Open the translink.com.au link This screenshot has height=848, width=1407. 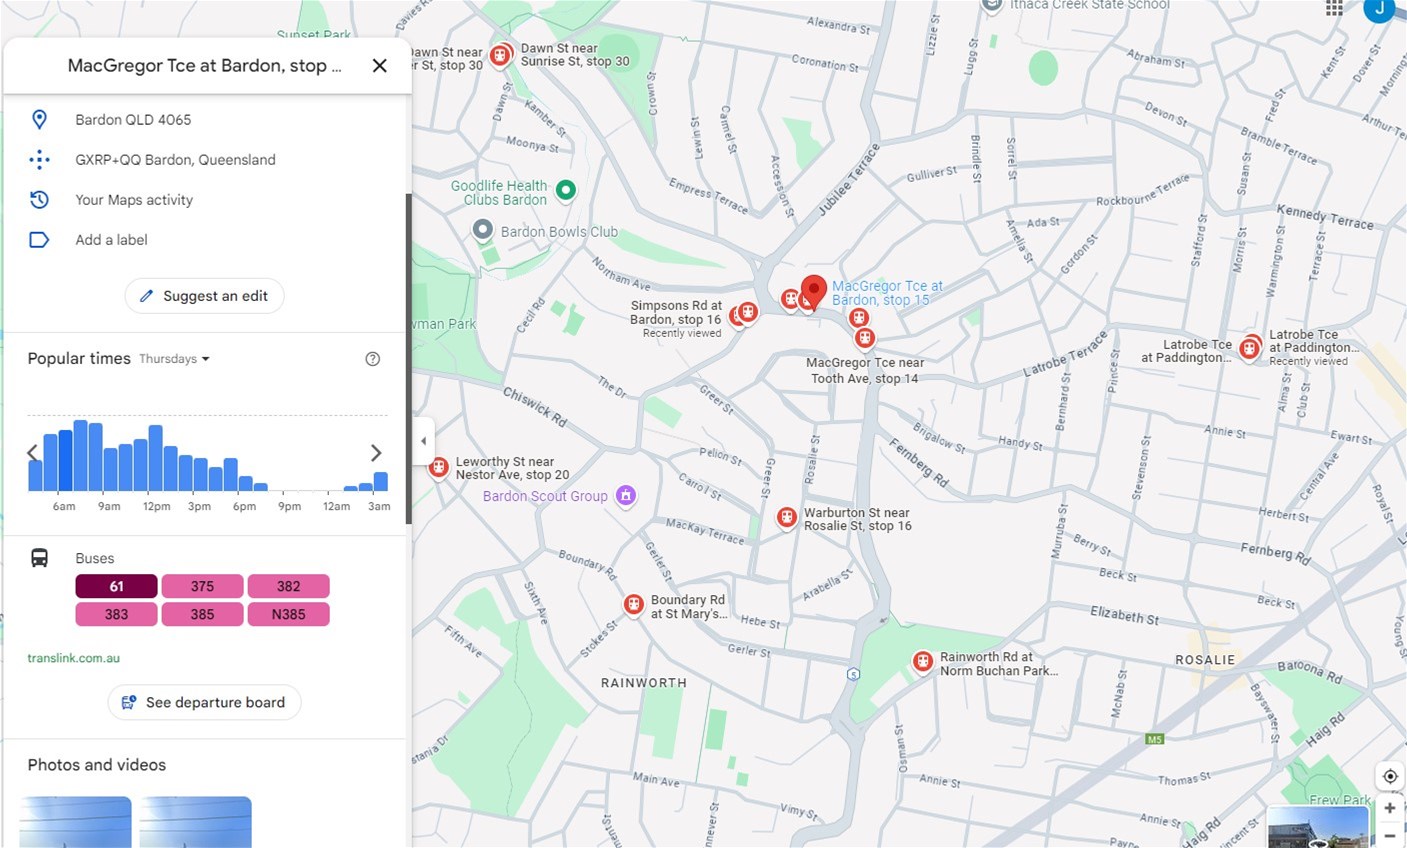tap(74, 658)
